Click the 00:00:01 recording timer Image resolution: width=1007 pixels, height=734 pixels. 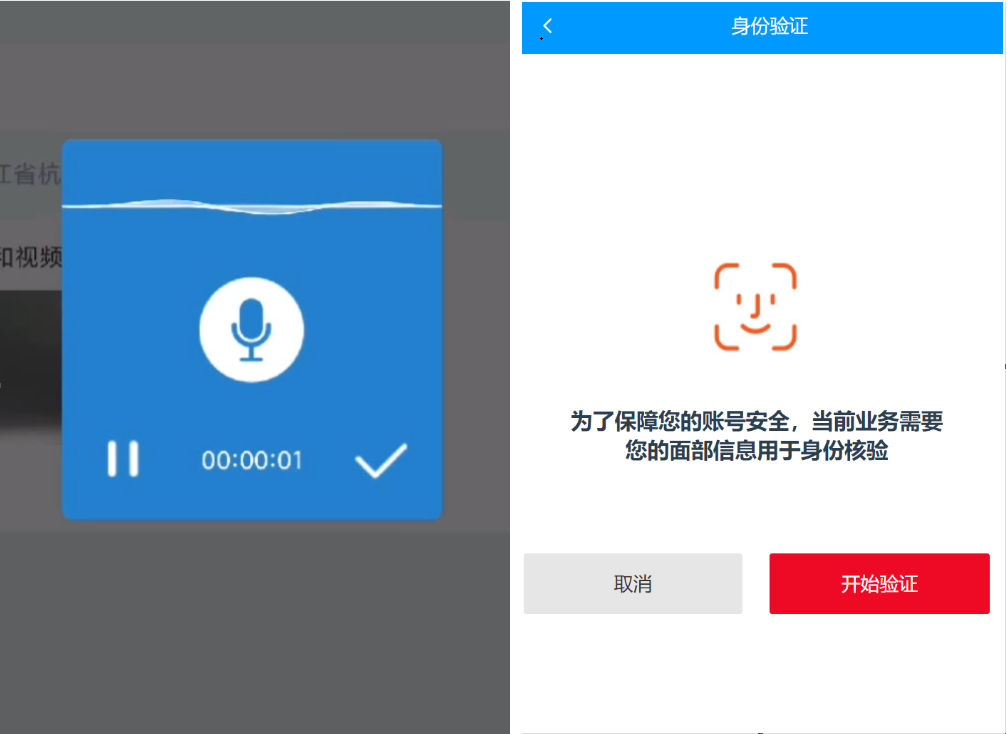pos(251,460)
